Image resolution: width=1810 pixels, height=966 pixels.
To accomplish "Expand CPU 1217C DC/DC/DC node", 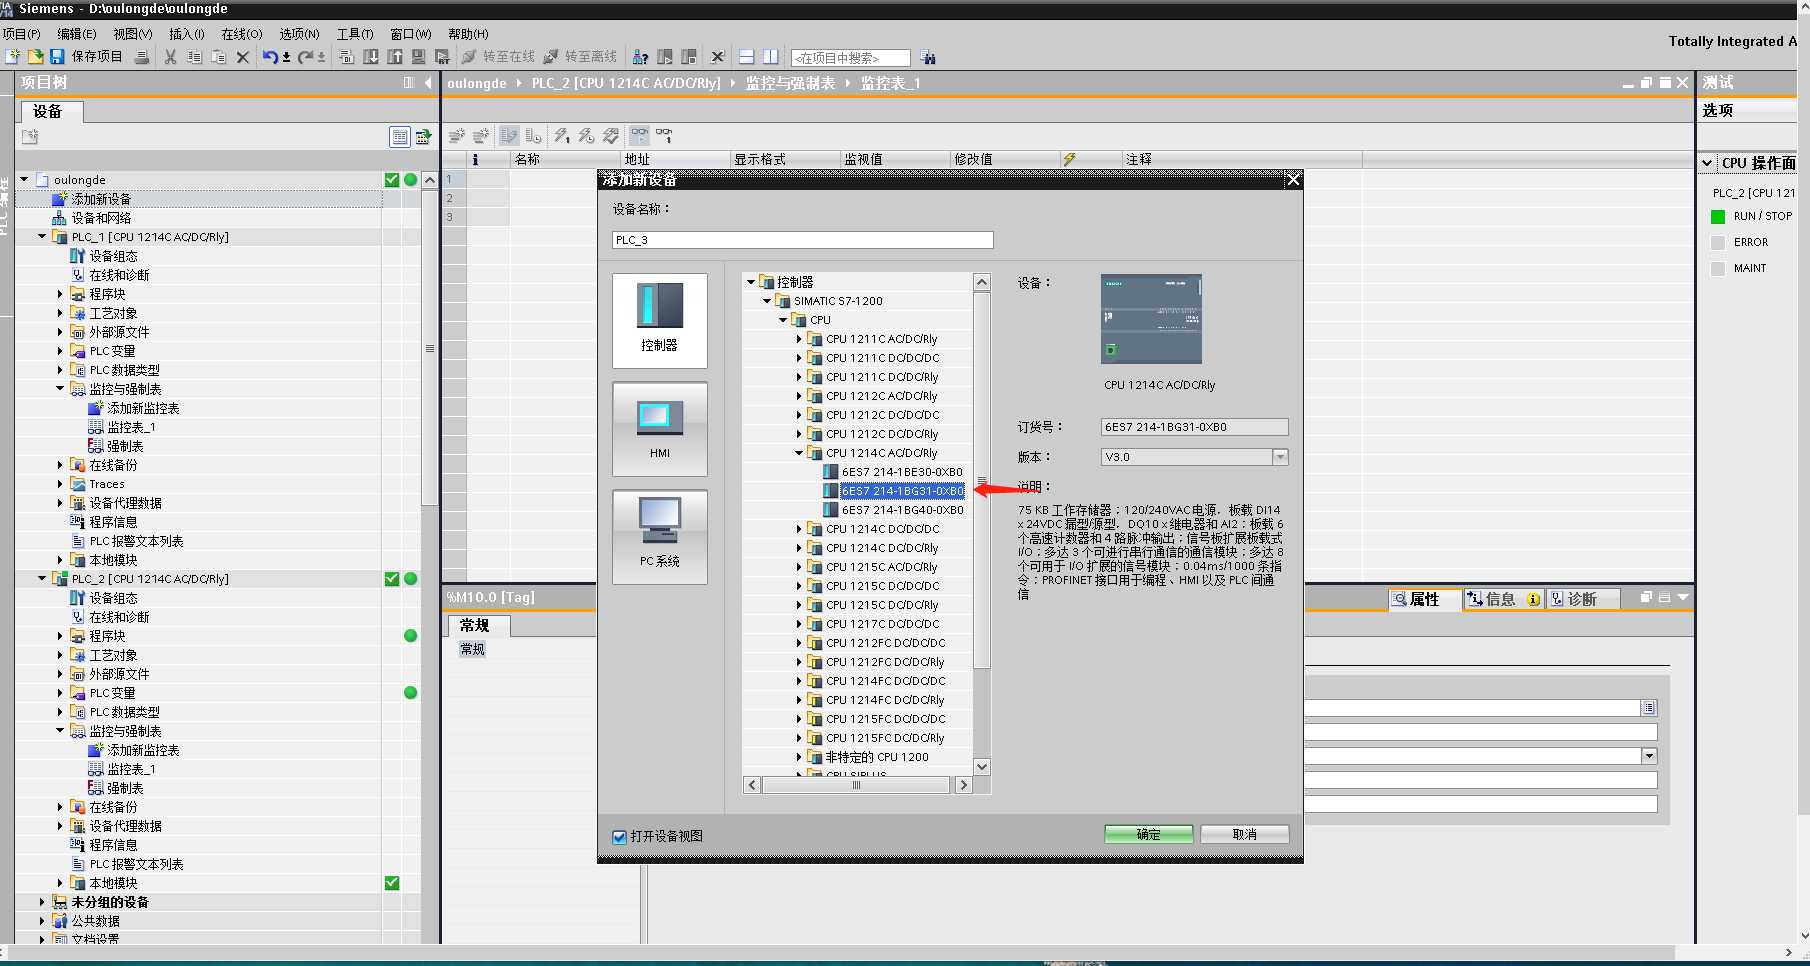I will point(799,624).
